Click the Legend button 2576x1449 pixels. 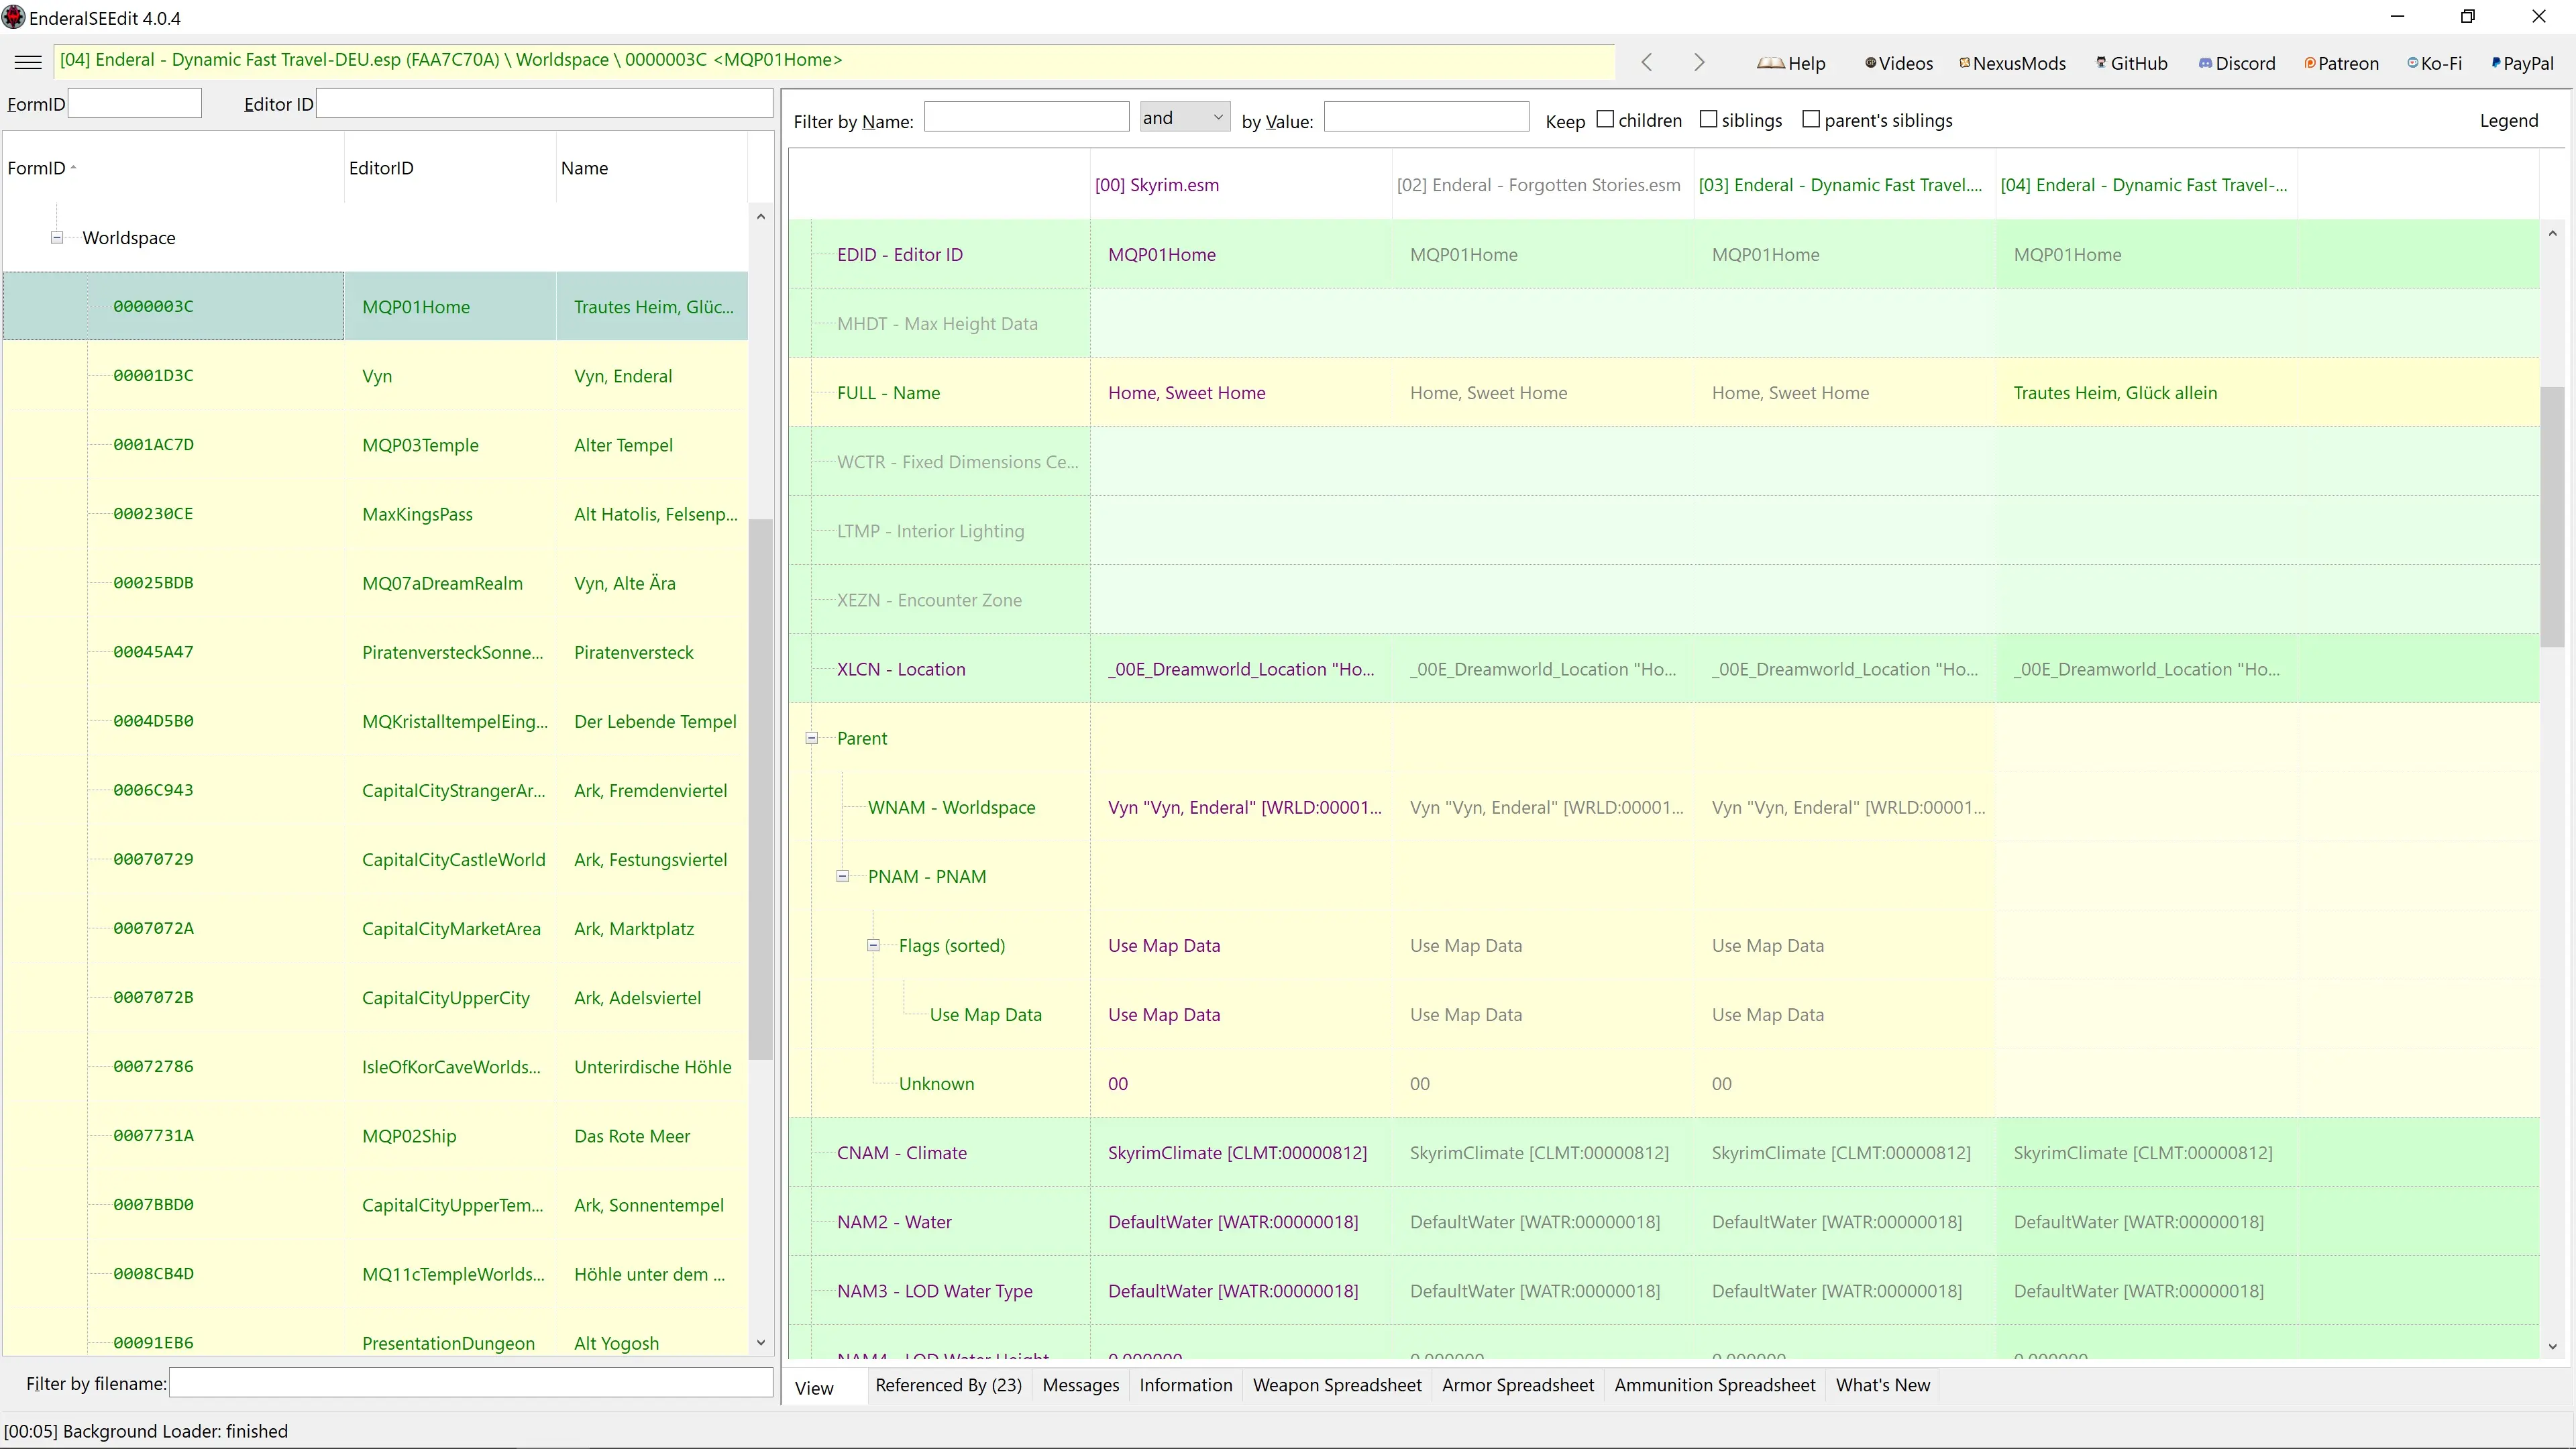[2508, 121]
